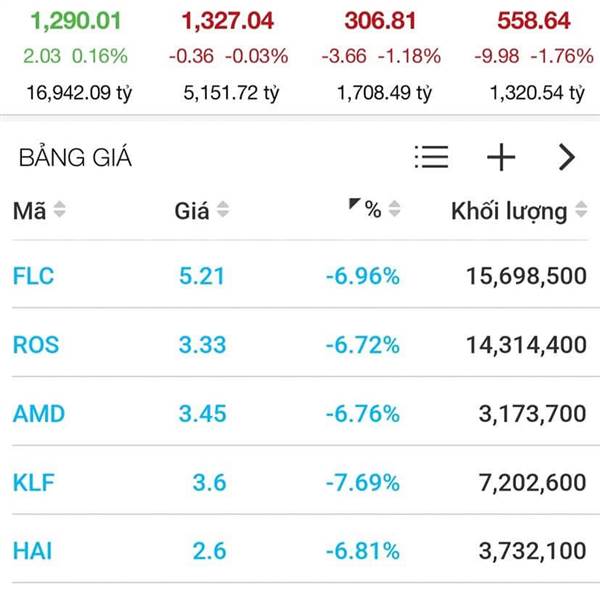Click KLF percent change -7.69%
The height and width of the screenshot is (600, 600).
coord(362,482)
